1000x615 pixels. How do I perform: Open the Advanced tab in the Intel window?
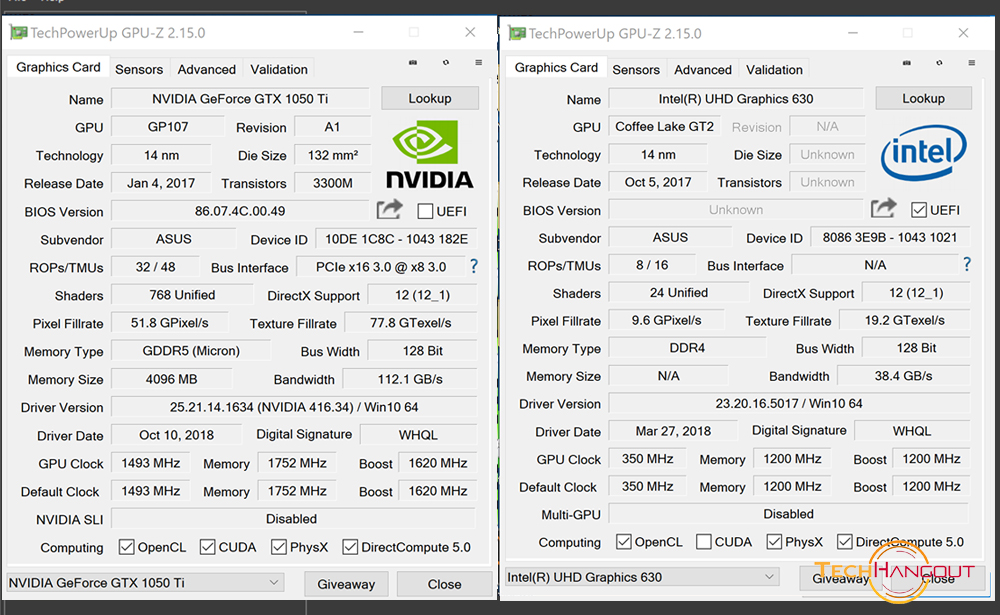tap(703, 70)
